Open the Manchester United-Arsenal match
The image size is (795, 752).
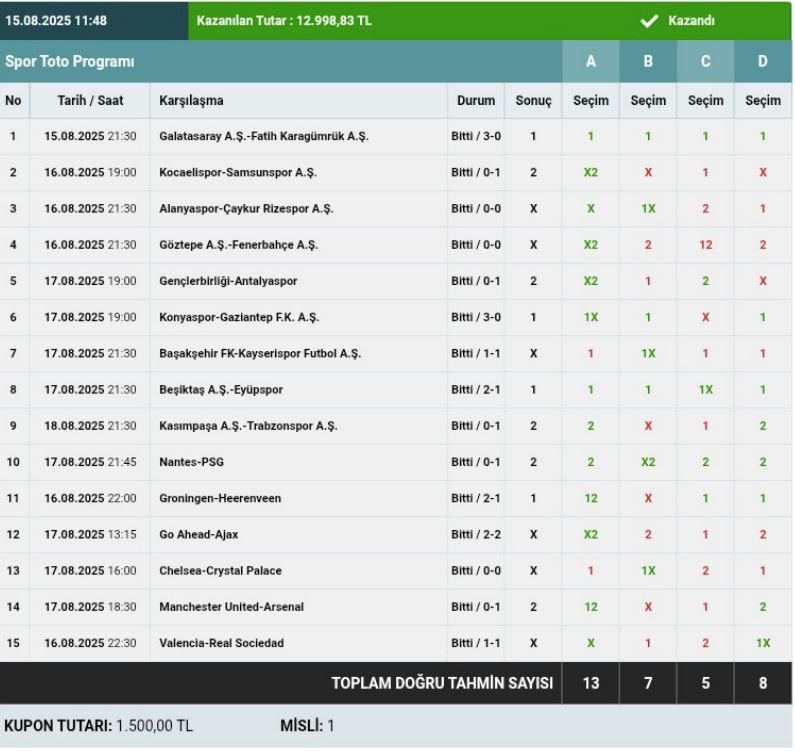(231, 607)
